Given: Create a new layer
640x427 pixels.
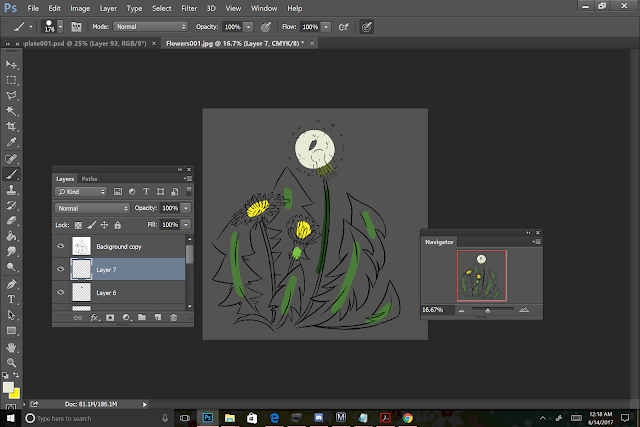Looking at the screenshot, I should click(x=158, y=317).
